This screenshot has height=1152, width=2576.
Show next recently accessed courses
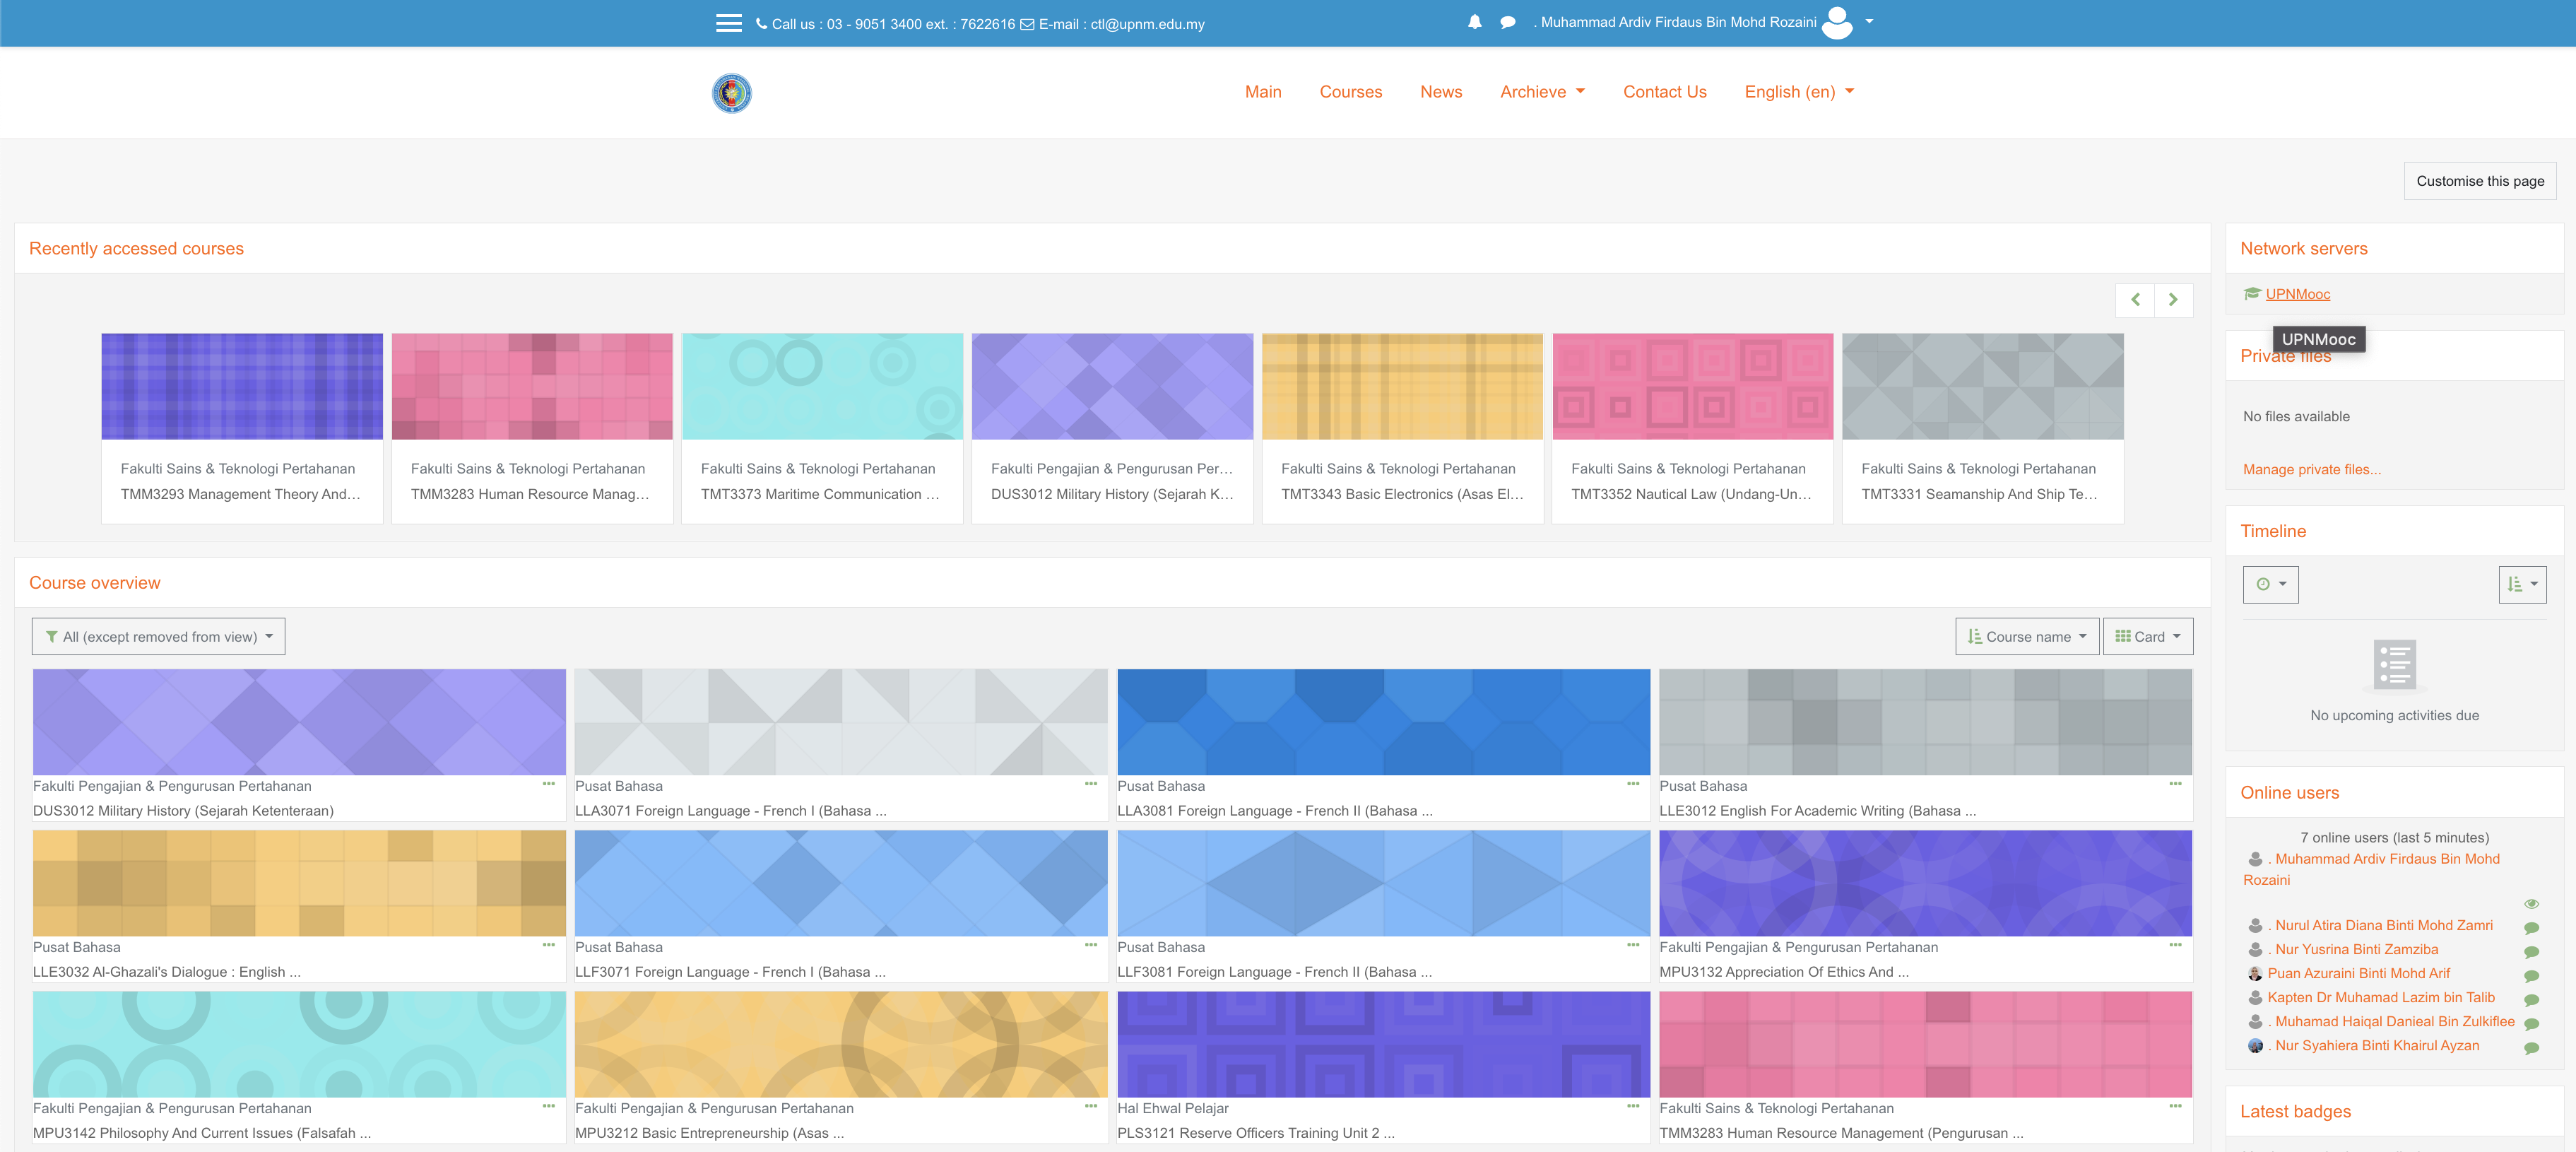(2172, 300)
